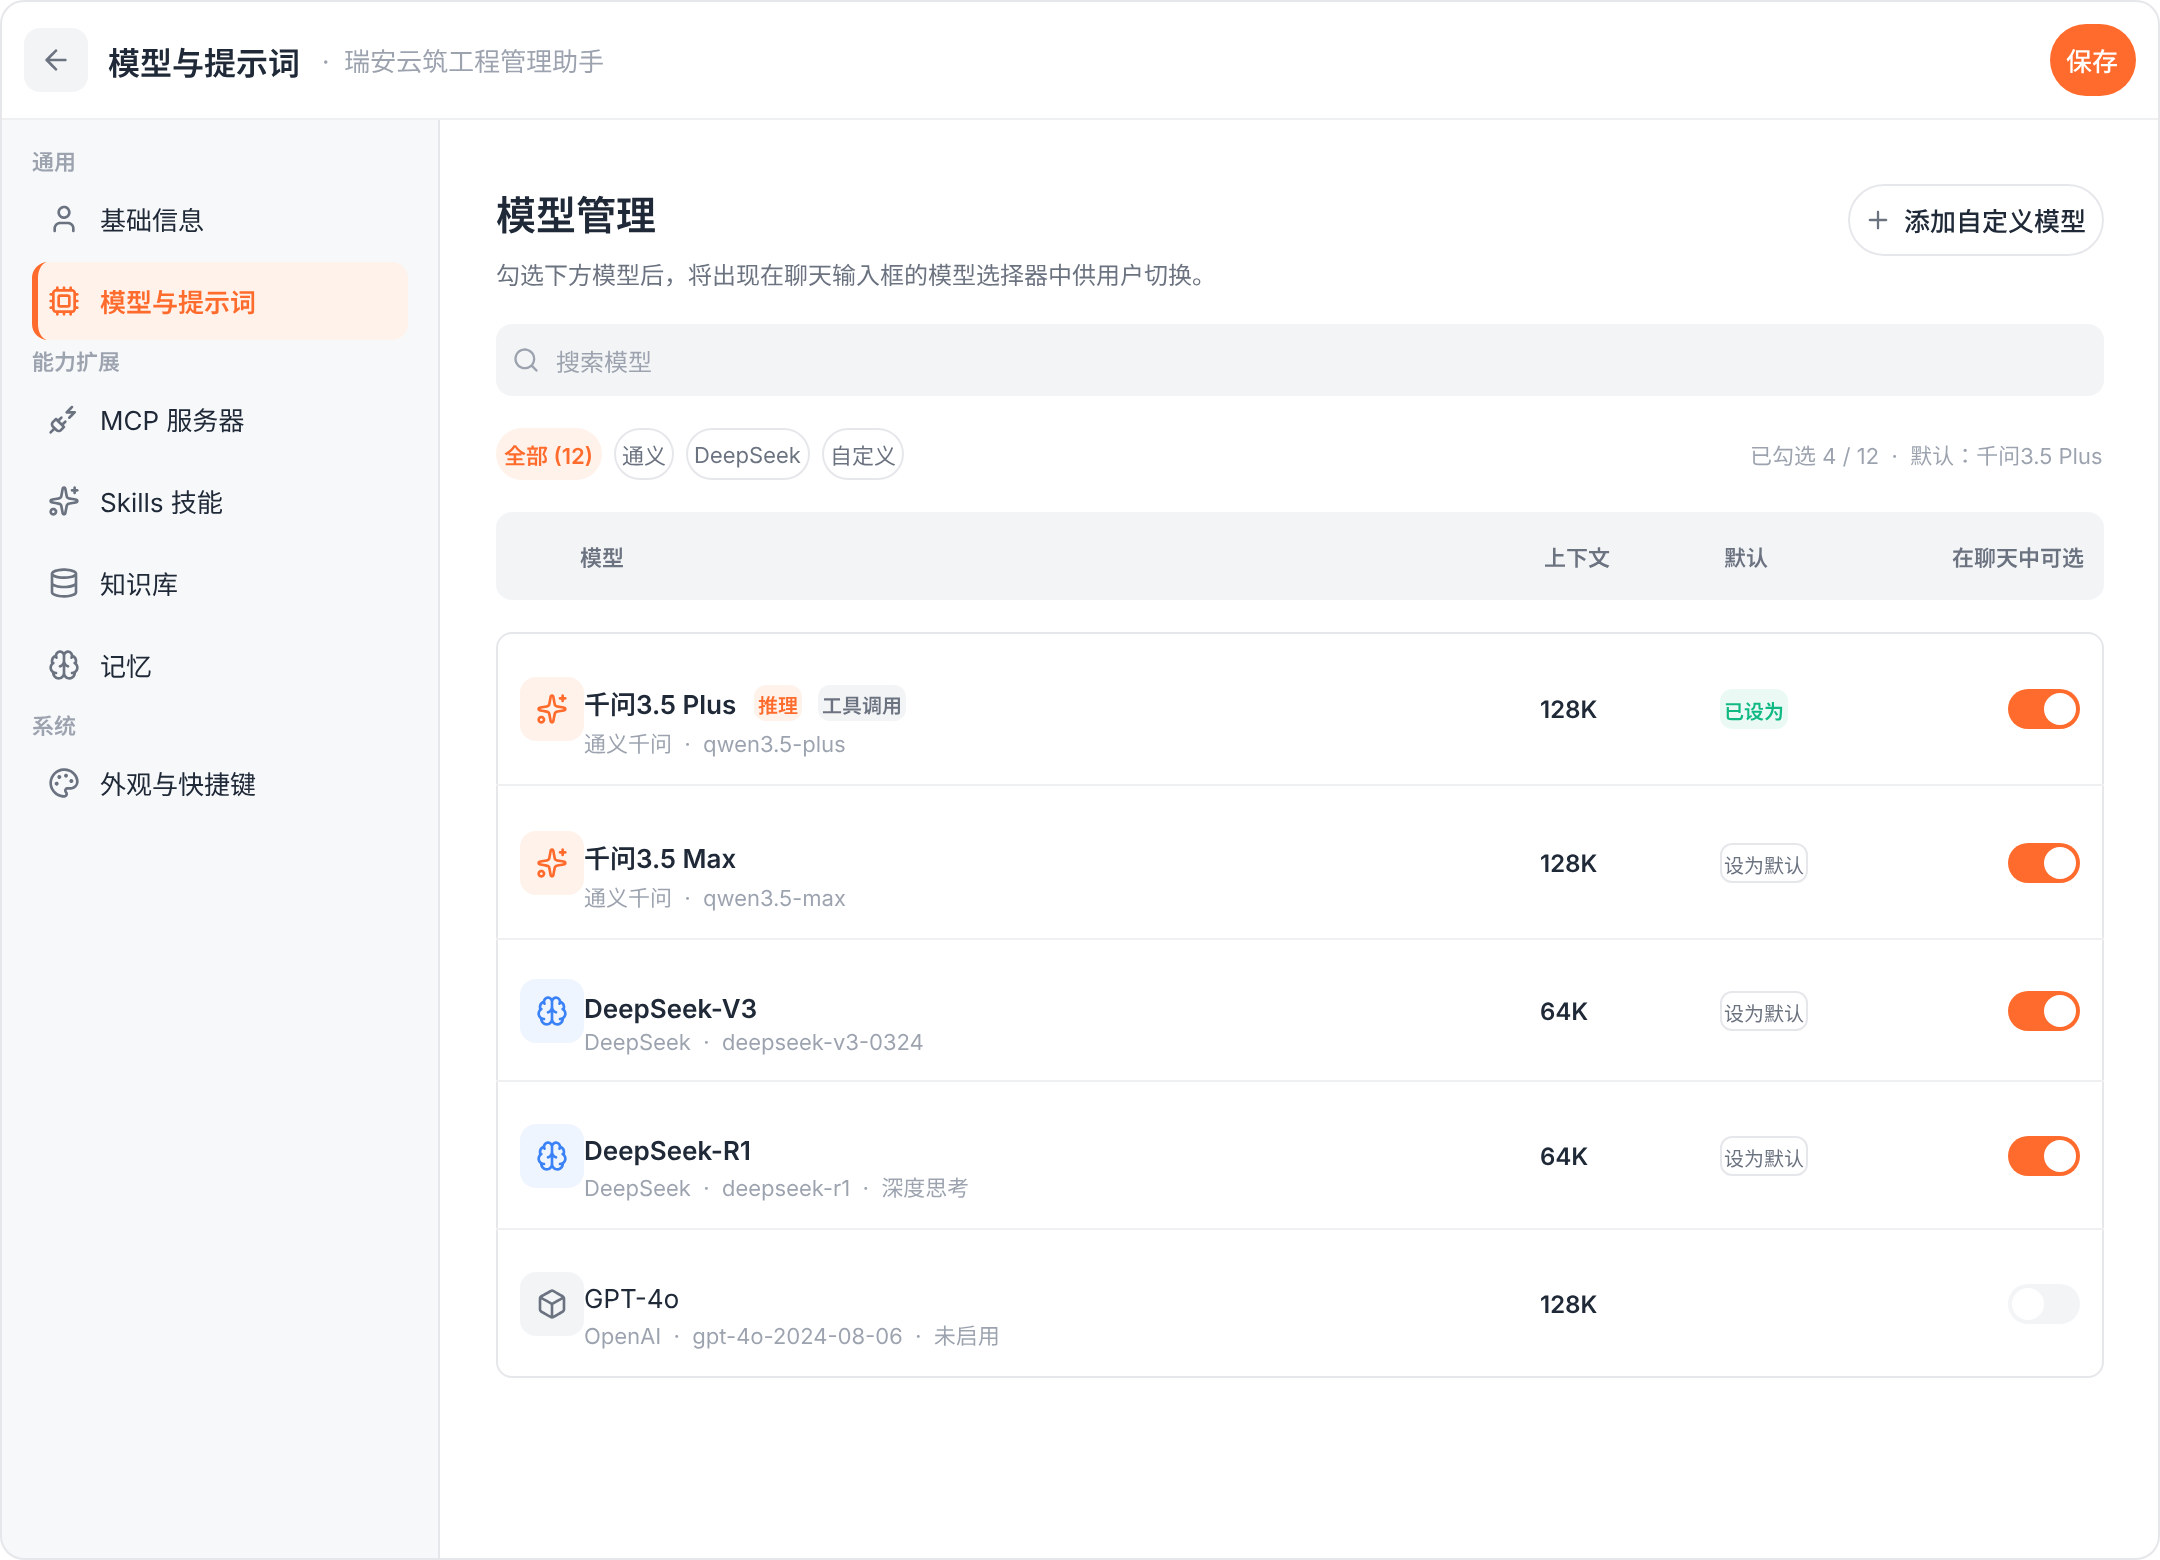Click the gpt-4o-2024-08-06 identifier text
Screen dimensions: 2160x1560
797,1336
